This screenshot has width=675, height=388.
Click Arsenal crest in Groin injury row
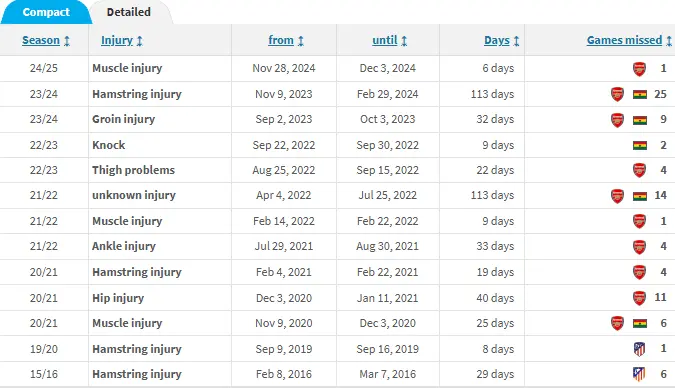point(617,120)
